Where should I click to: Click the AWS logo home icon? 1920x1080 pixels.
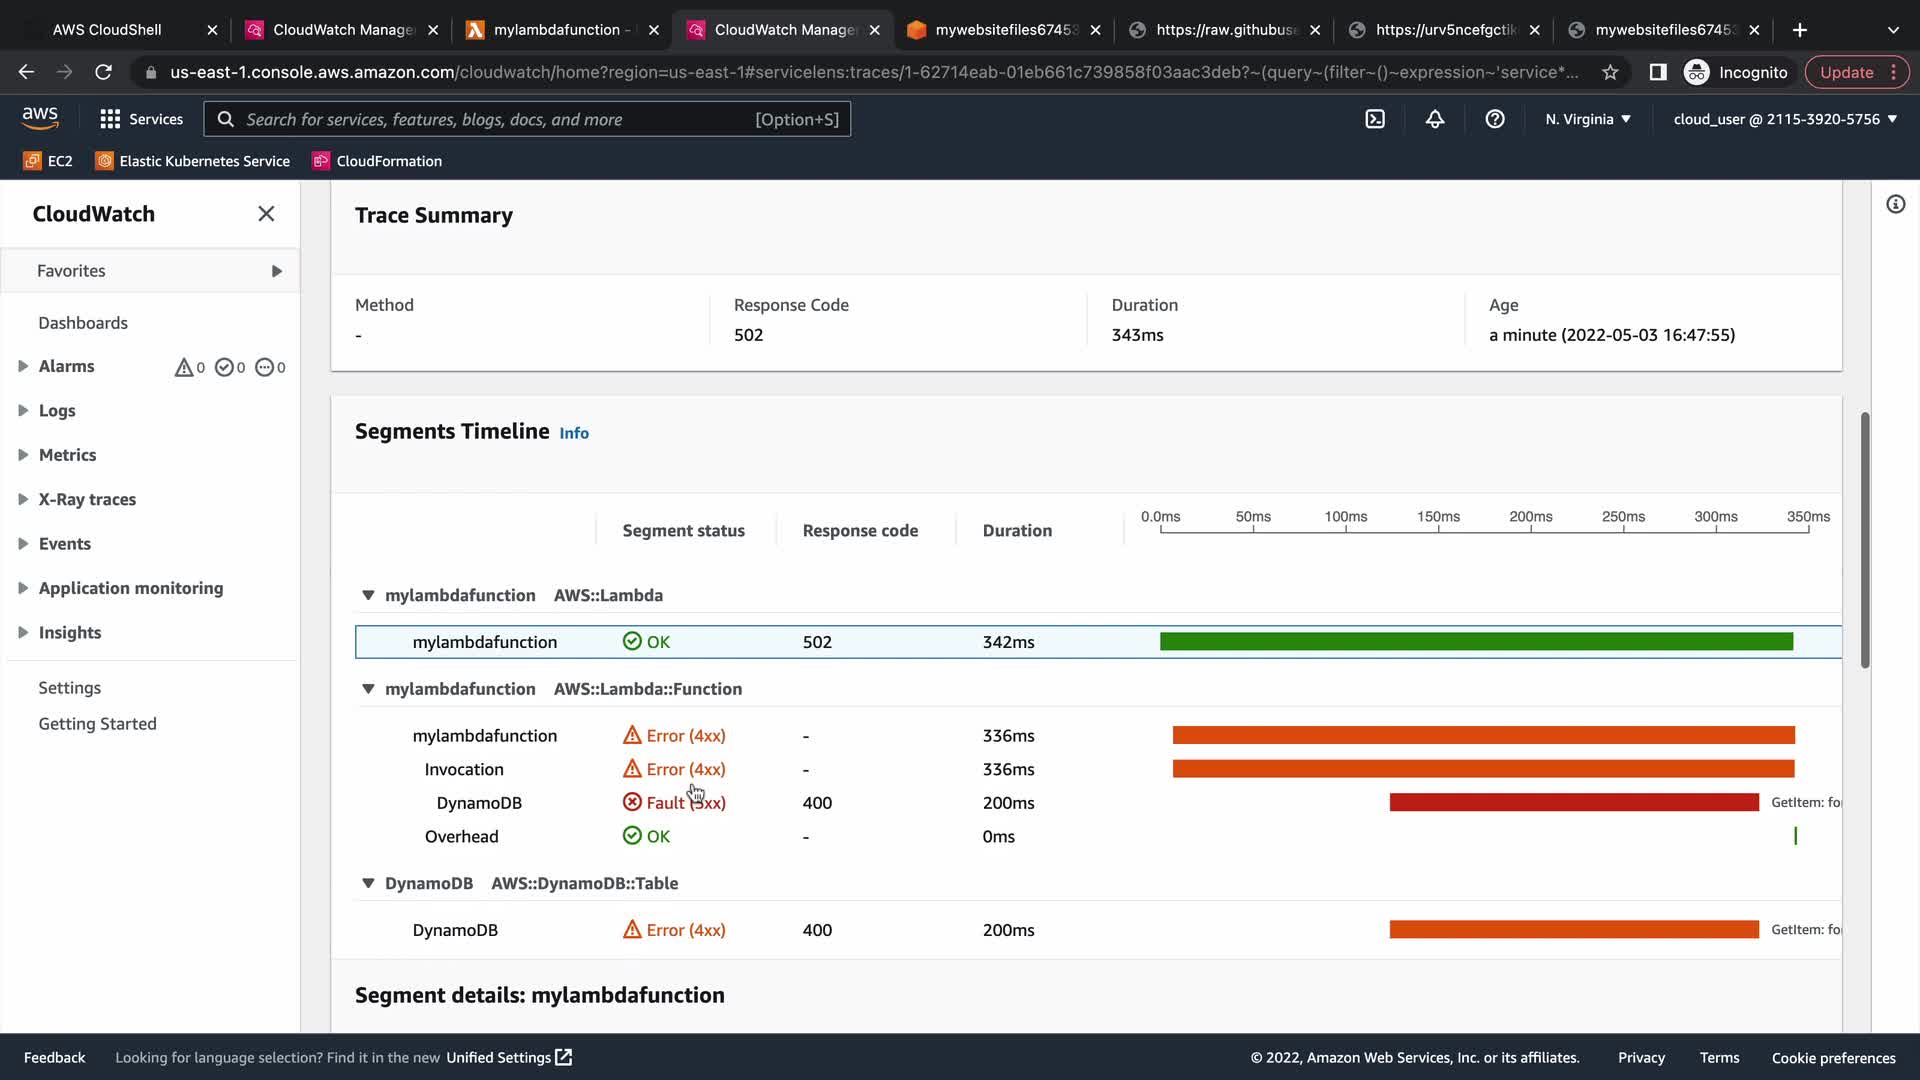click(40, 118)
